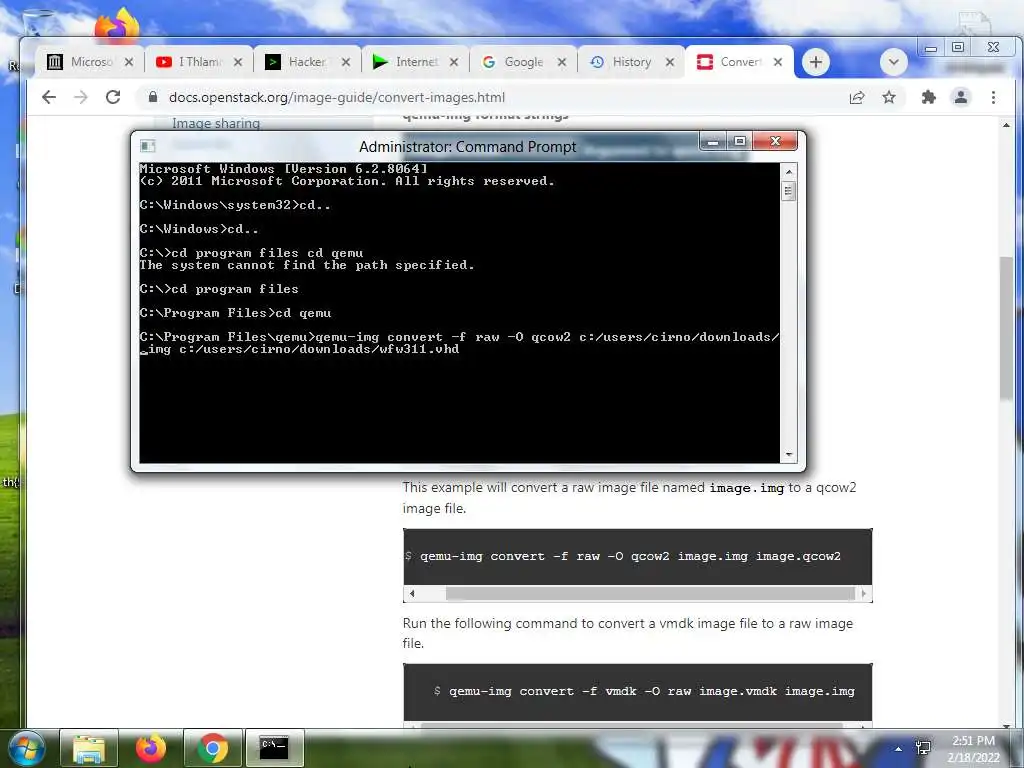This screenshot has width=1024, height=768.
Task: Open the Extensions puzzle icon
Action: pyautogui.click(x=928, y=97)
